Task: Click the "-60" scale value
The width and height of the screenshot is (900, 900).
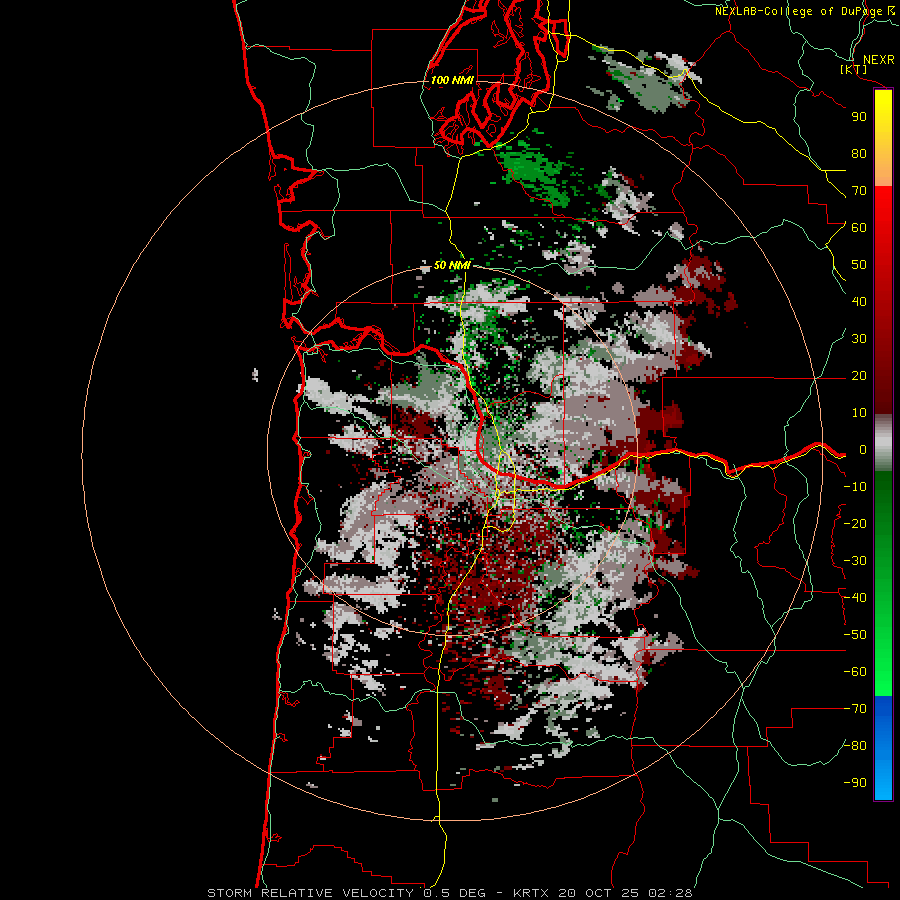Action: [x=855, y=672]
